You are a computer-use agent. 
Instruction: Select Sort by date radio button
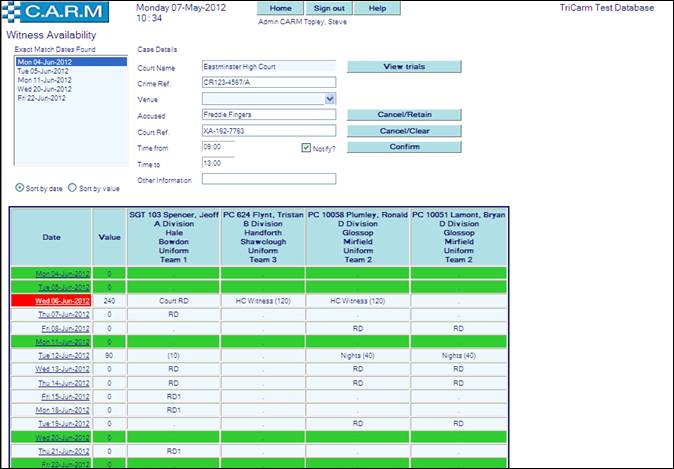(21, 188)
